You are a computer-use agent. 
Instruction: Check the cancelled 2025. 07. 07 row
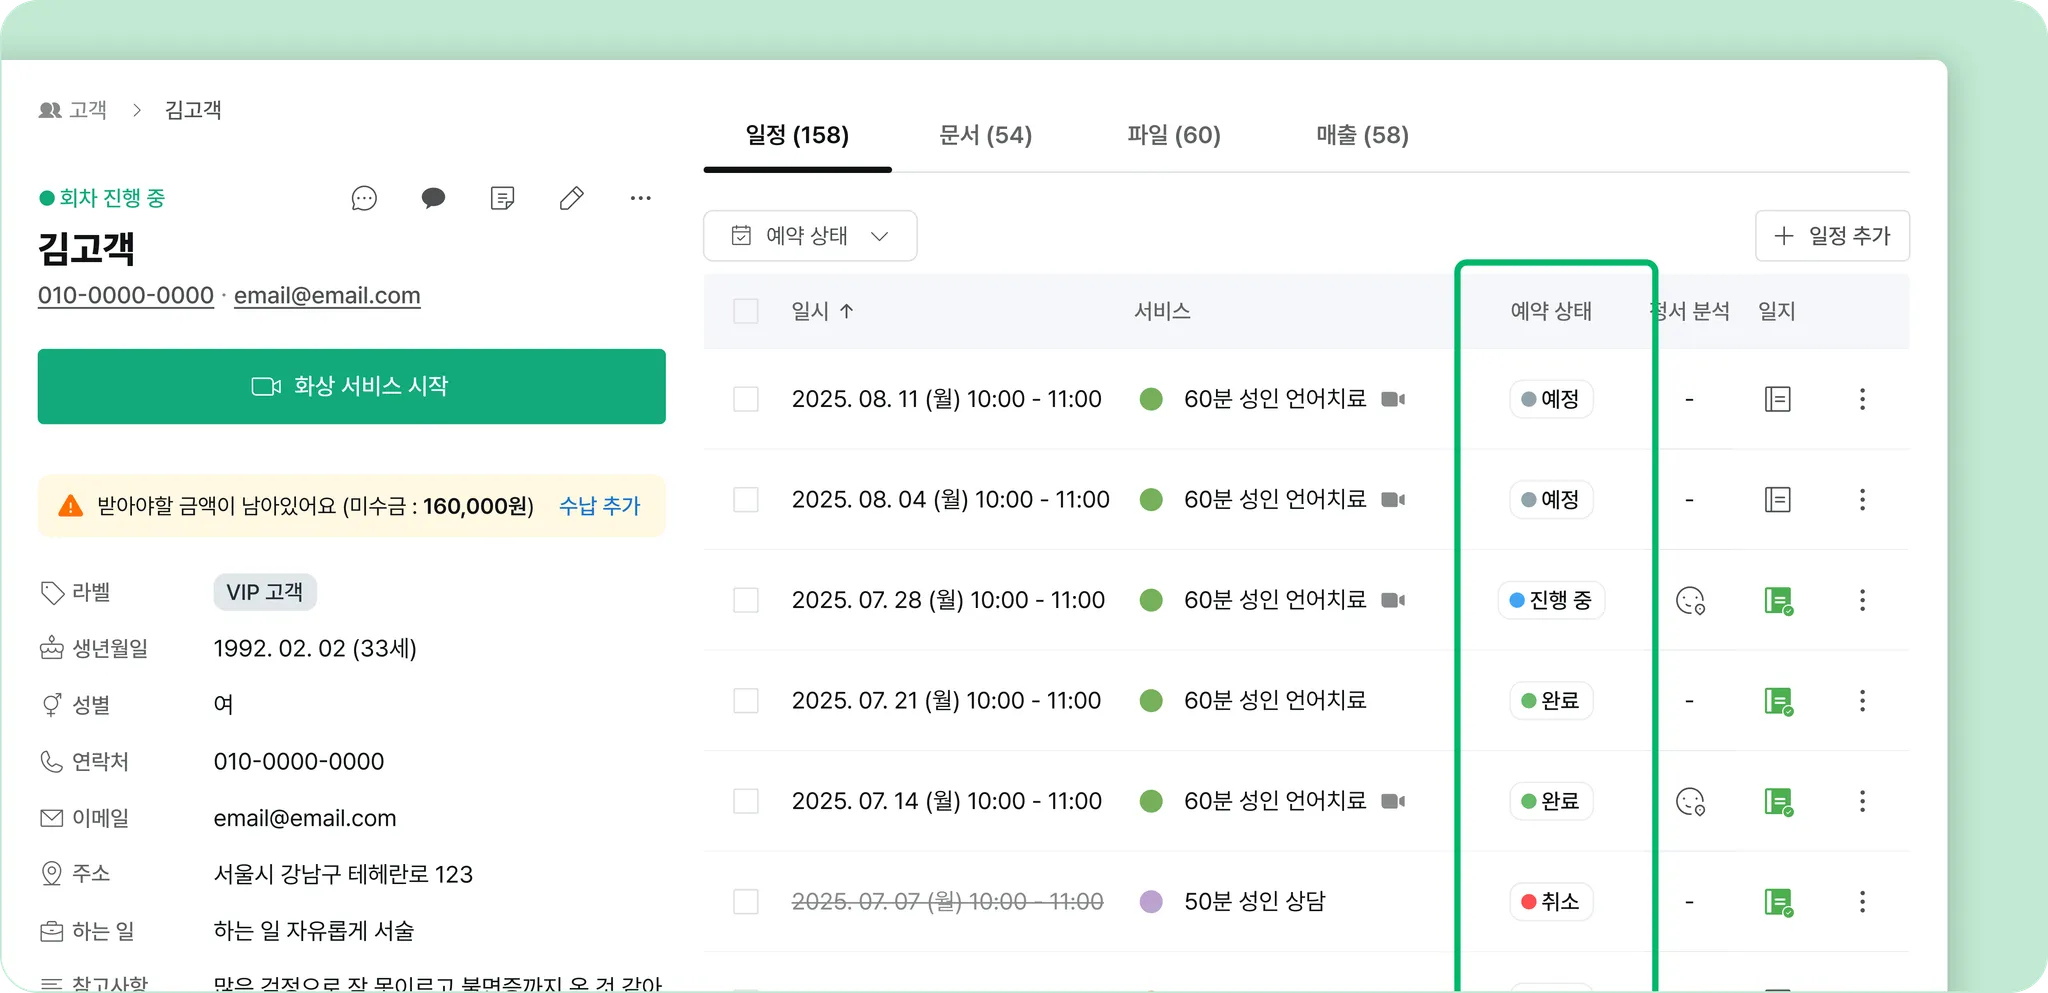tap(746, 901)
